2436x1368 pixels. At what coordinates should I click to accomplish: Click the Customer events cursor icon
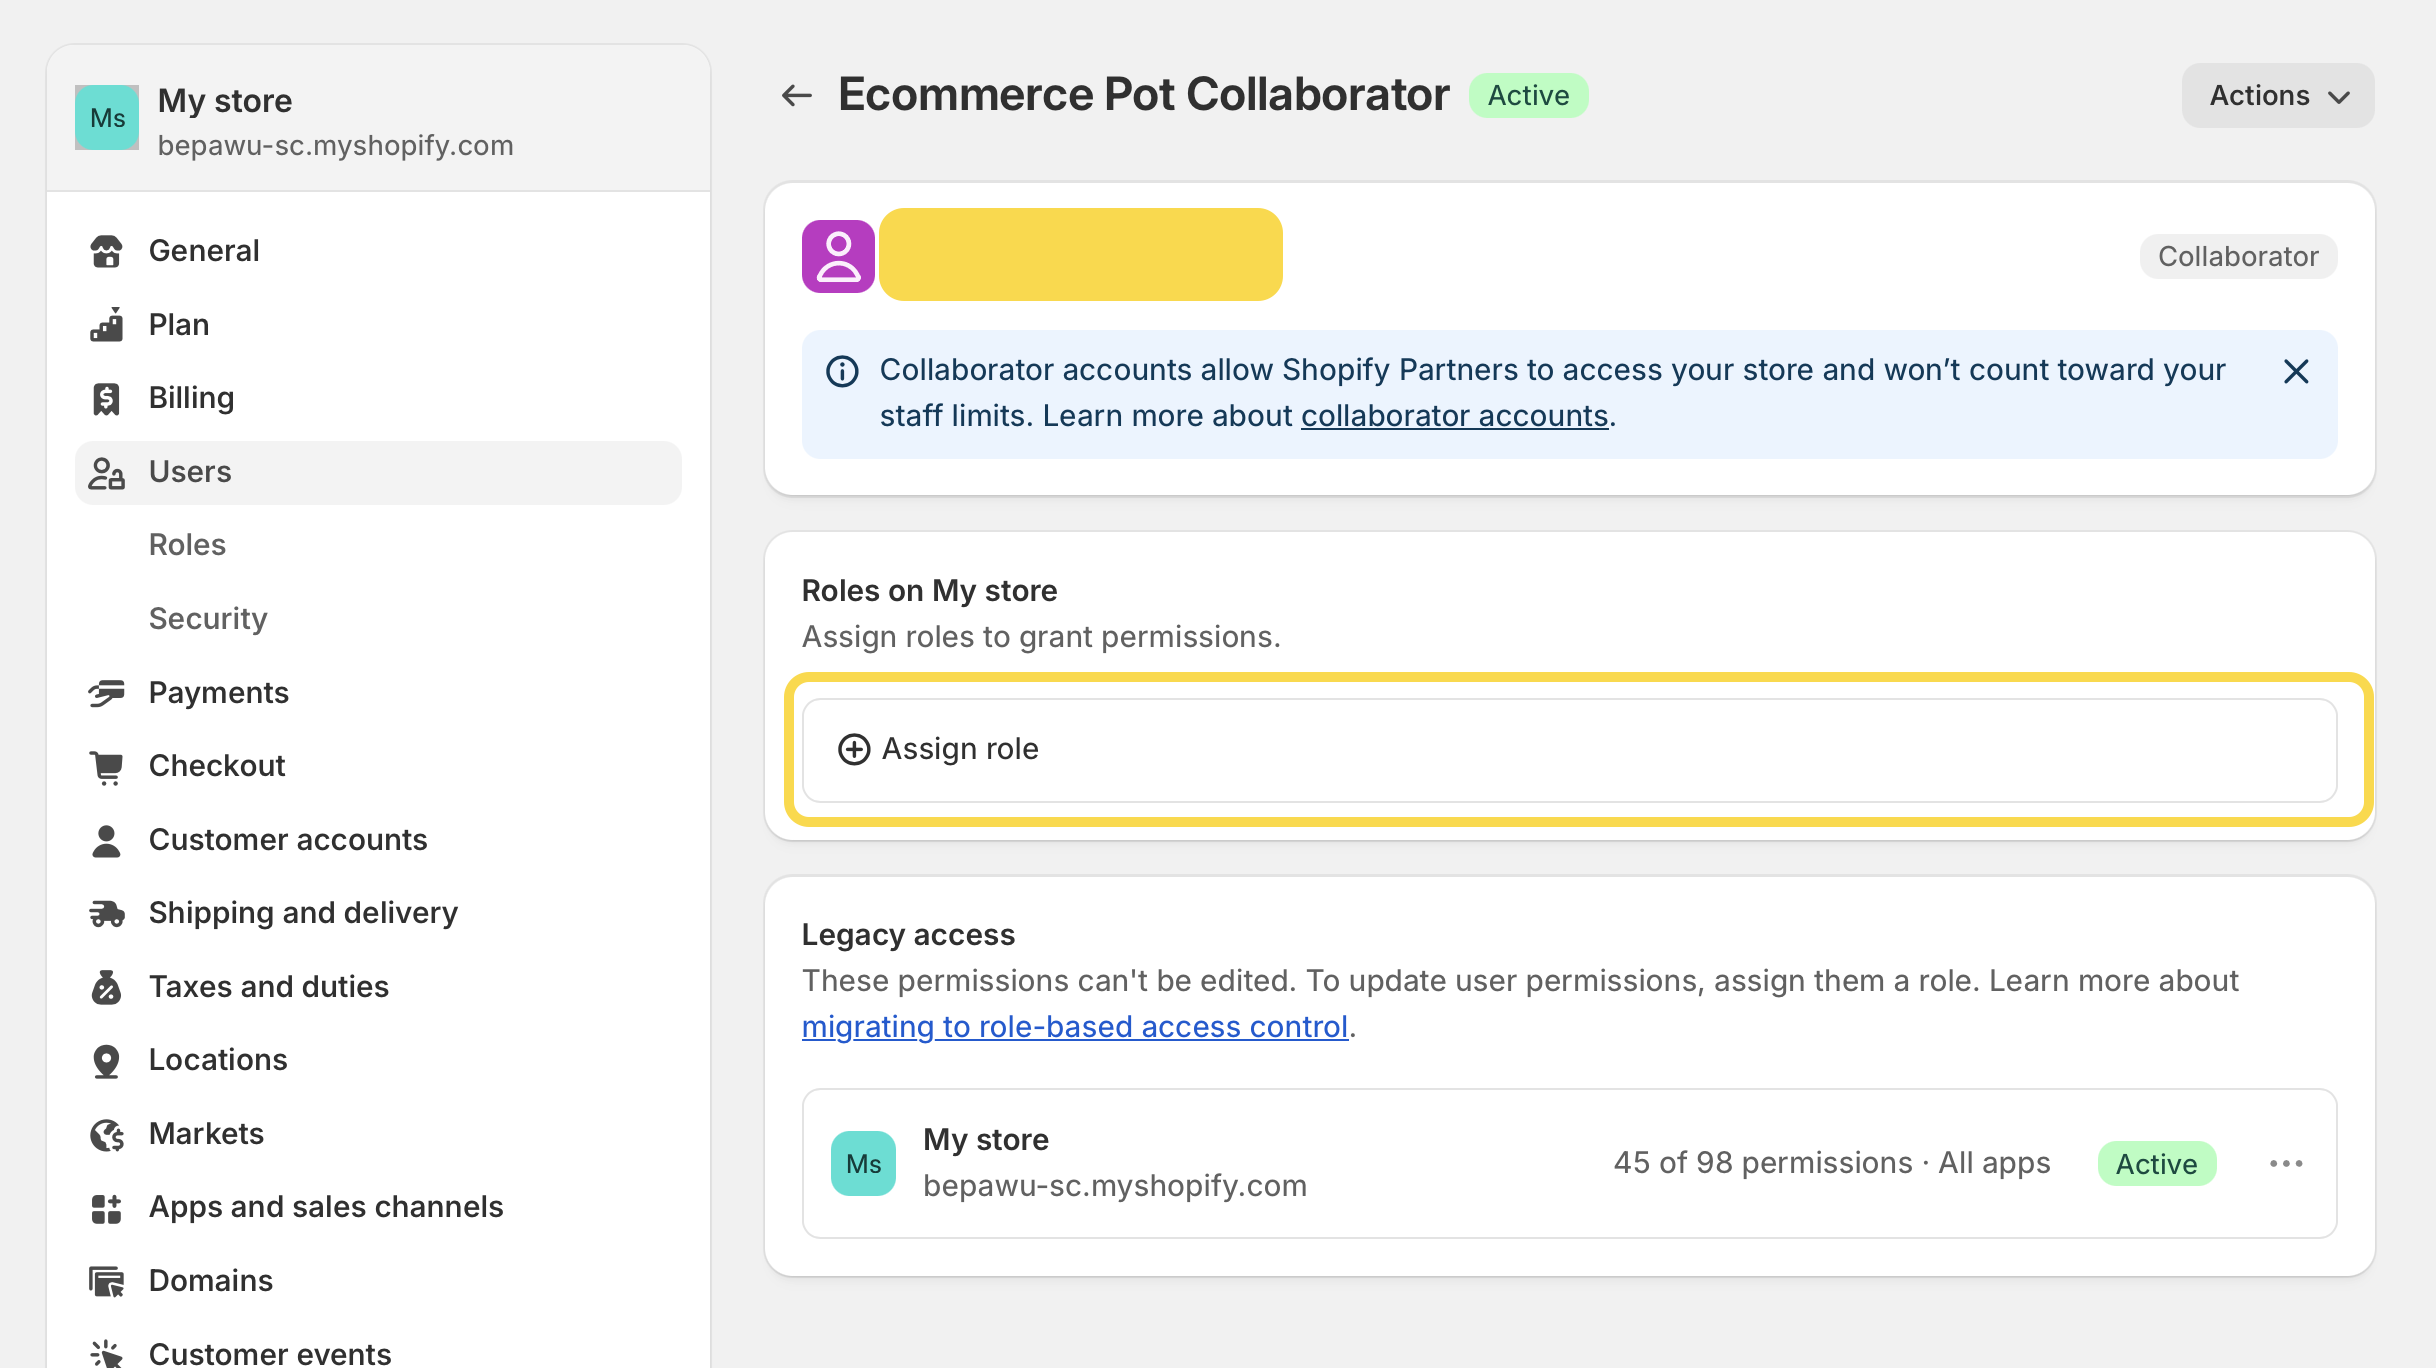click(106, 1354)
